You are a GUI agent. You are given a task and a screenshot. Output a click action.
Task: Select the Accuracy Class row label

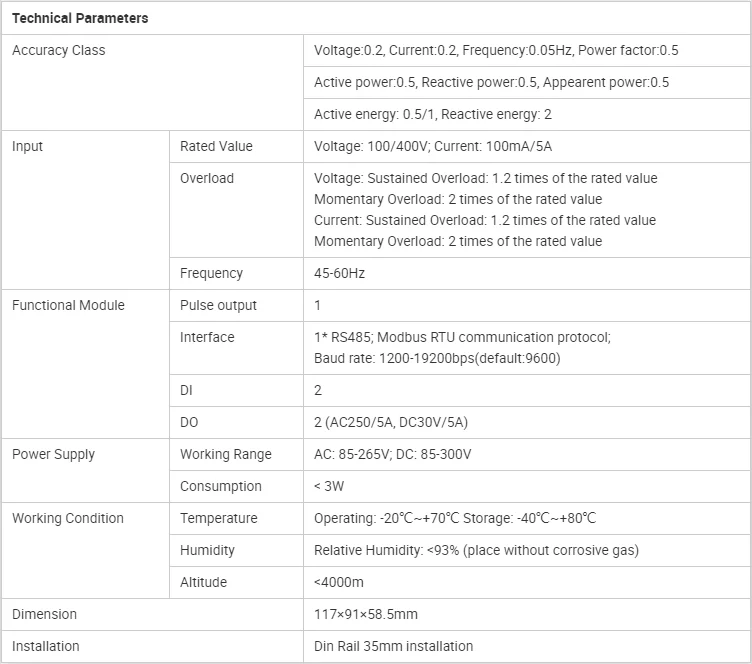(x=58, y=50)
